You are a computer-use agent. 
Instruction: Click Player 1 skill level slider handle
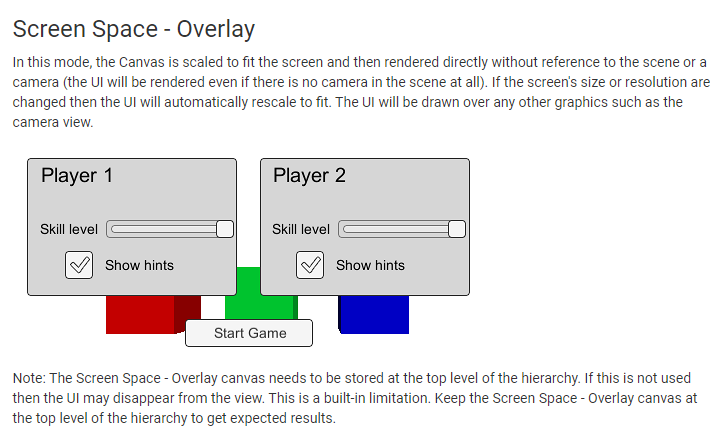[x=225, y=229]
